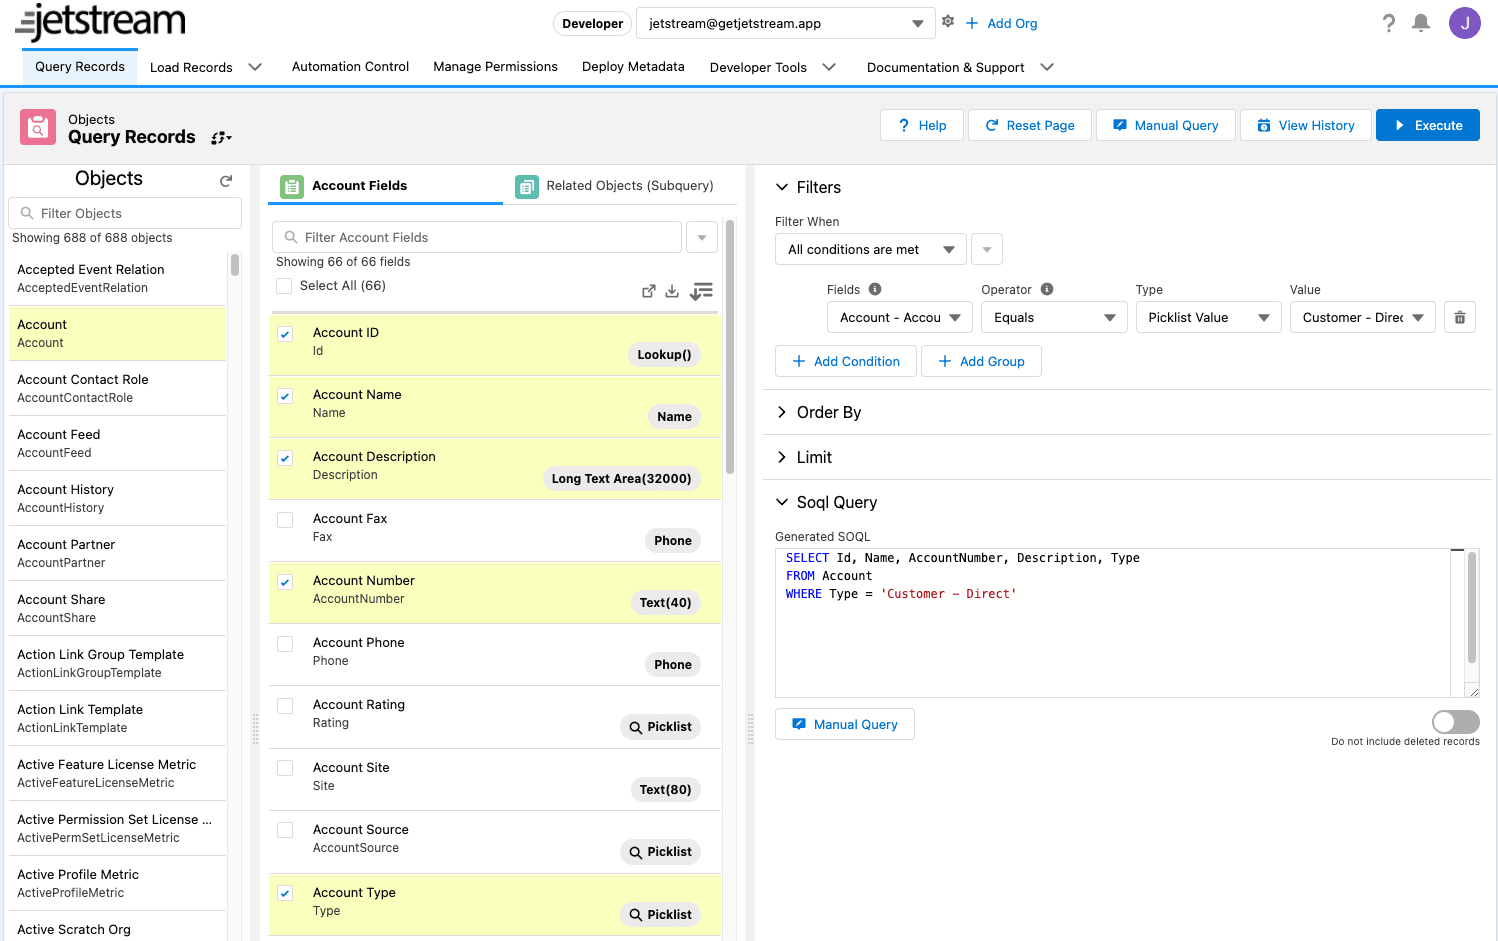Click Add Condition
The height and width of the screenshot is (941, 1498).
coord(846,361)
